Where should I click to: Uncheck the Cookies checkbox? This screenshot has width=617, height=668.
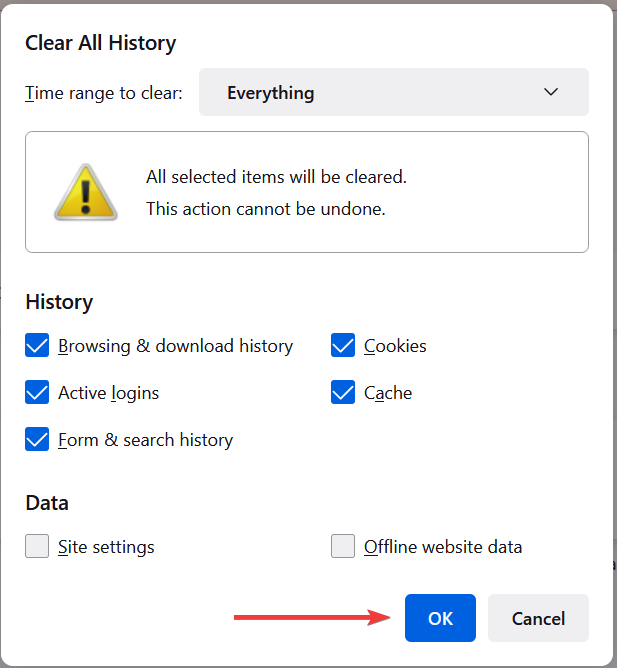(x=343, y=345)
